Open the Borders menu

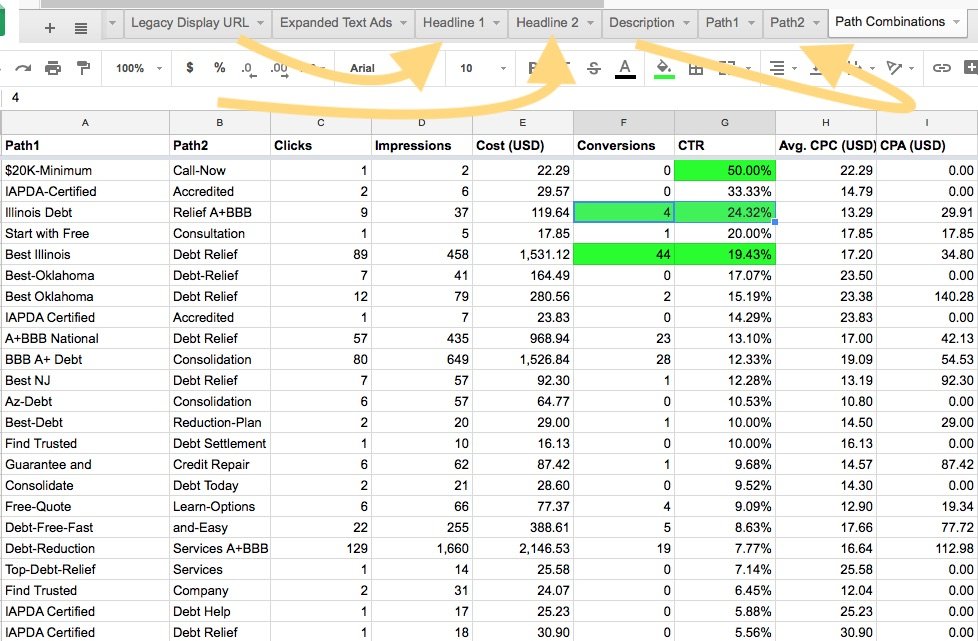pyautogui.click(x=696, y=68)
